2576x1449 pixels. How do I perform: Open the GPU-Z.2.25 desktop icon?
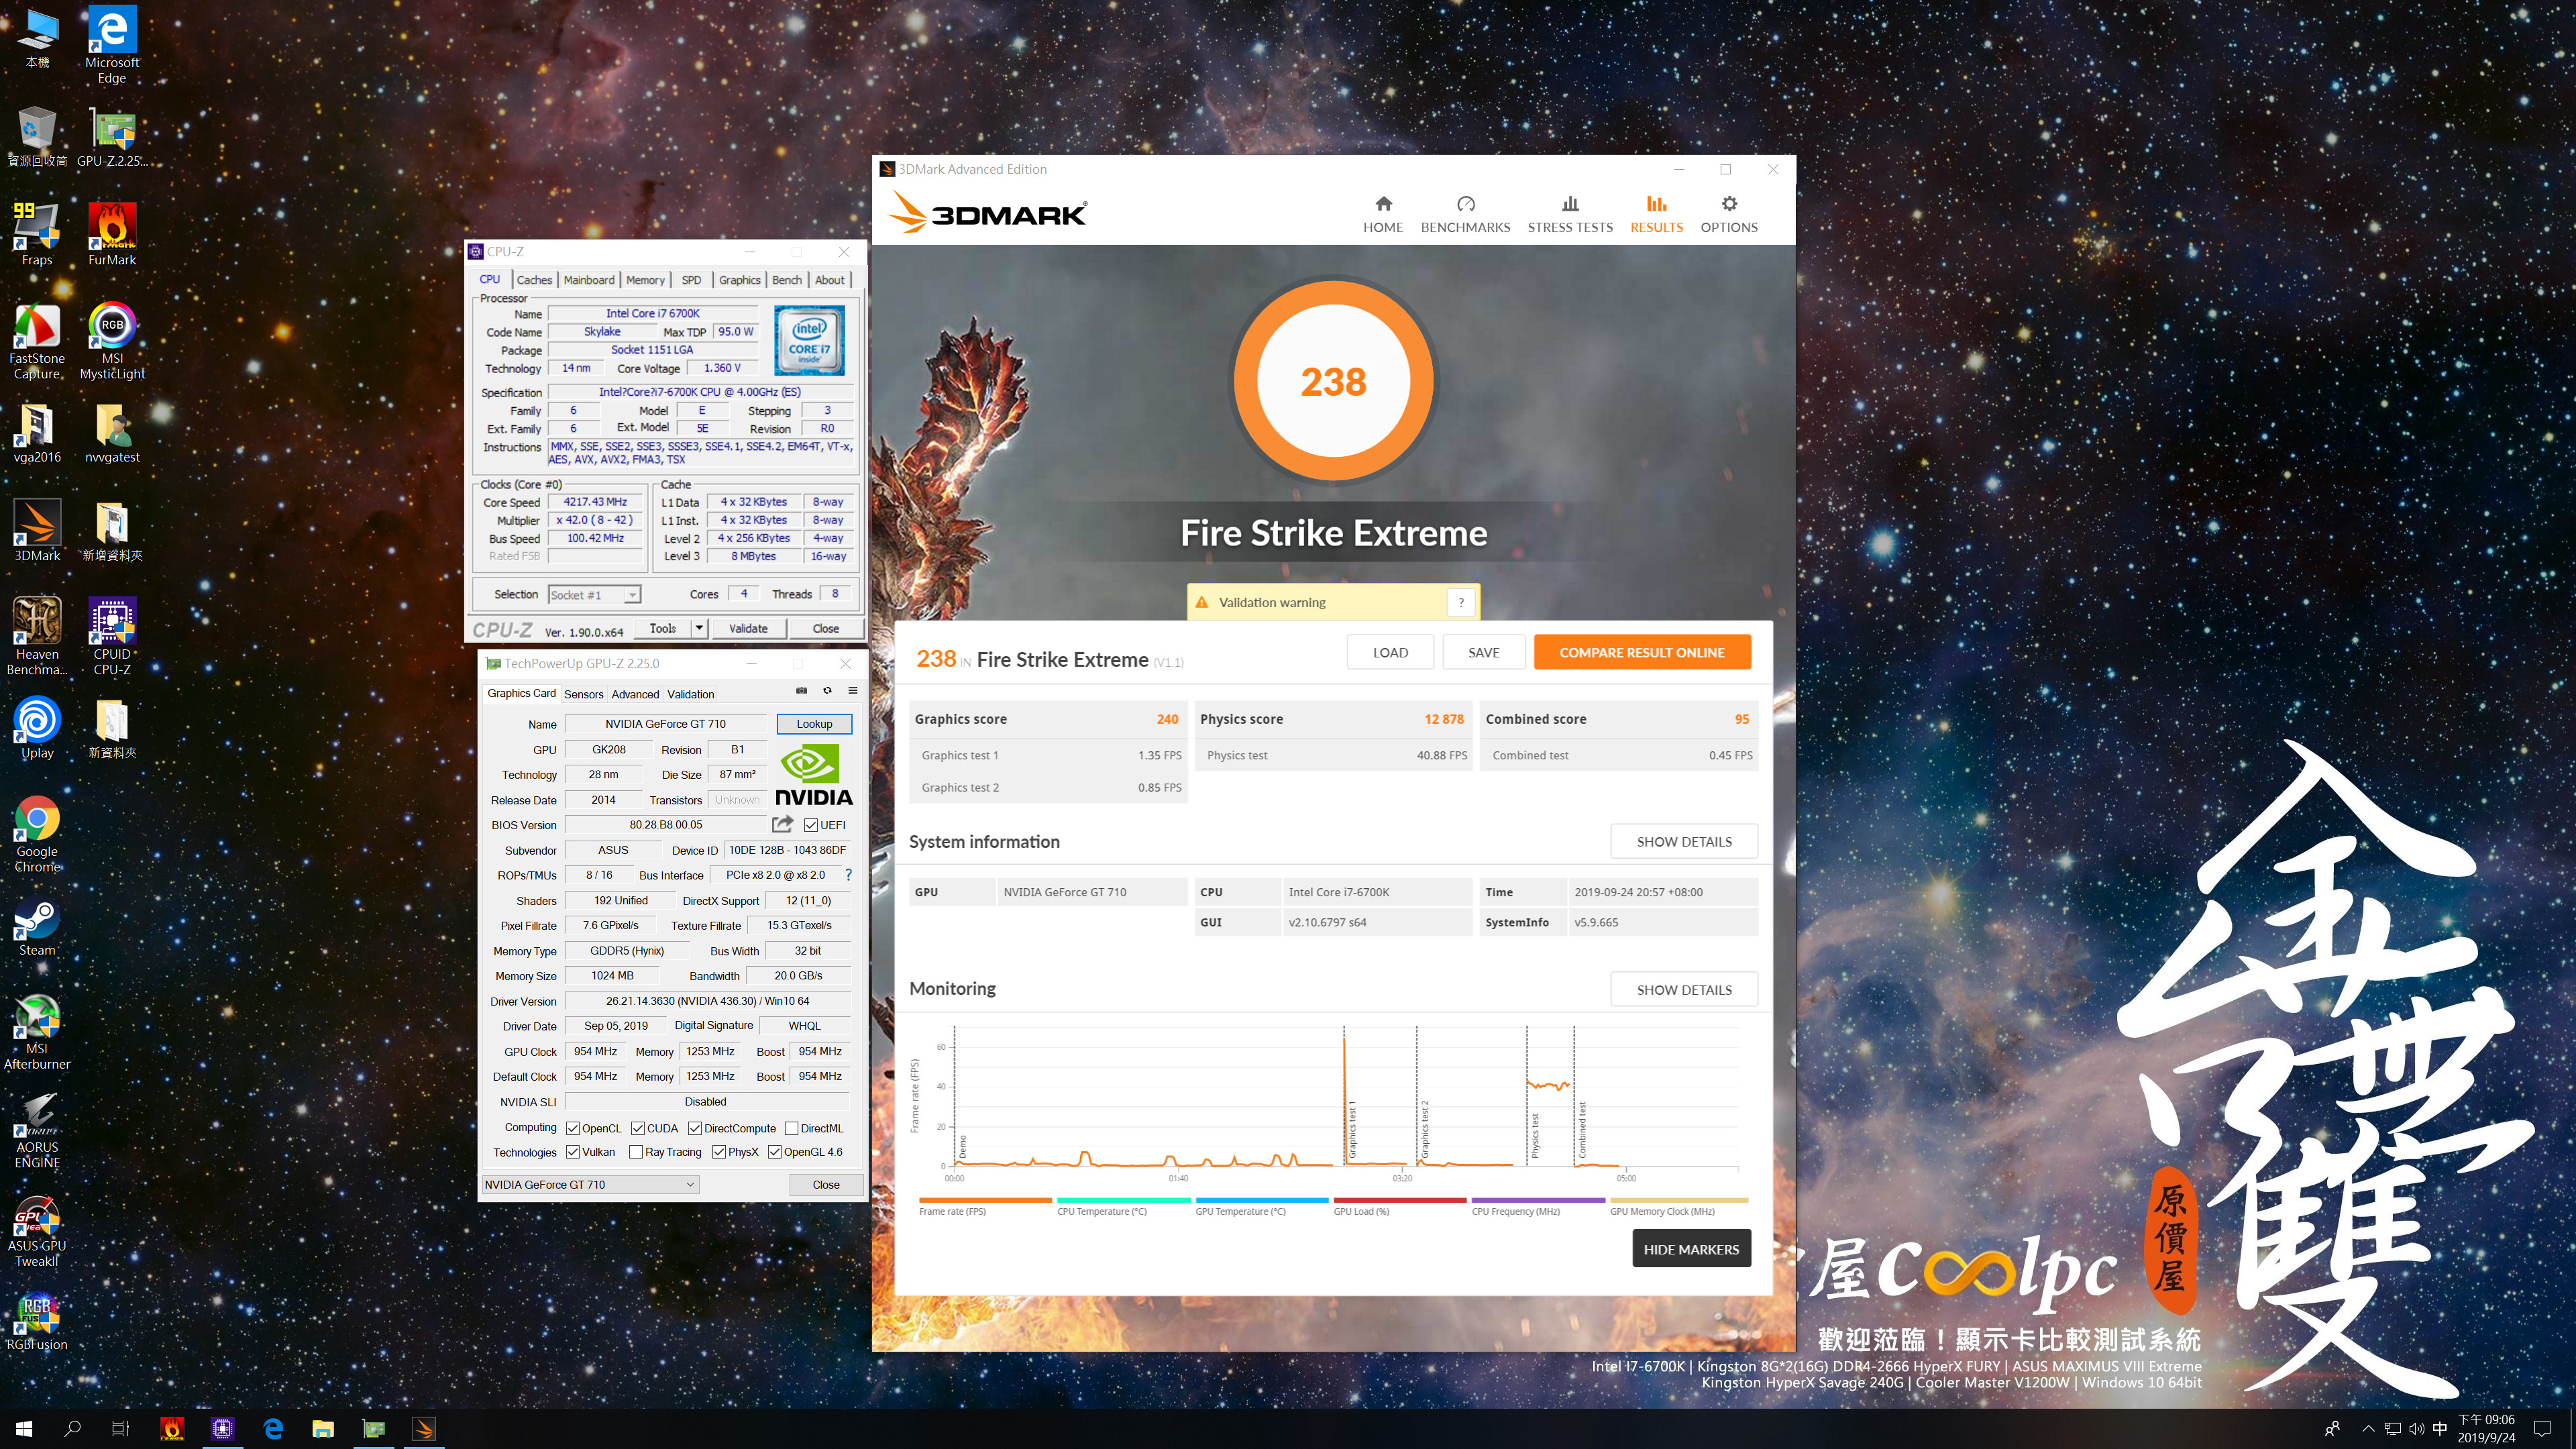[112, 137]
